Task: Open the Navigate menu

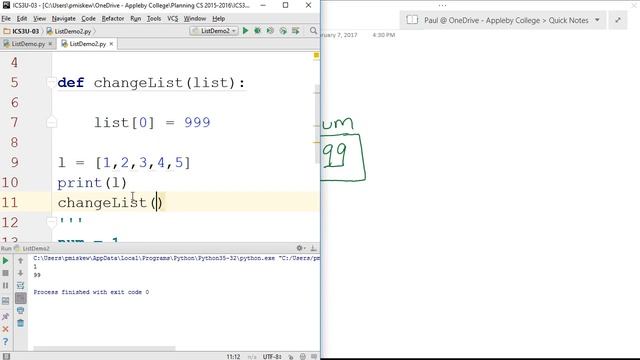Action: [x=64, y=18]
